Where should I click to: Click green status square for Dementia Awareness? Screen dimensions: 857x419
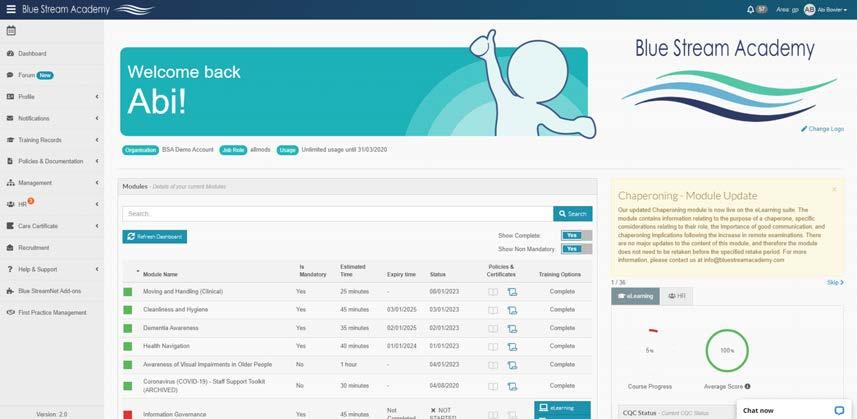[x=128, y=328]
